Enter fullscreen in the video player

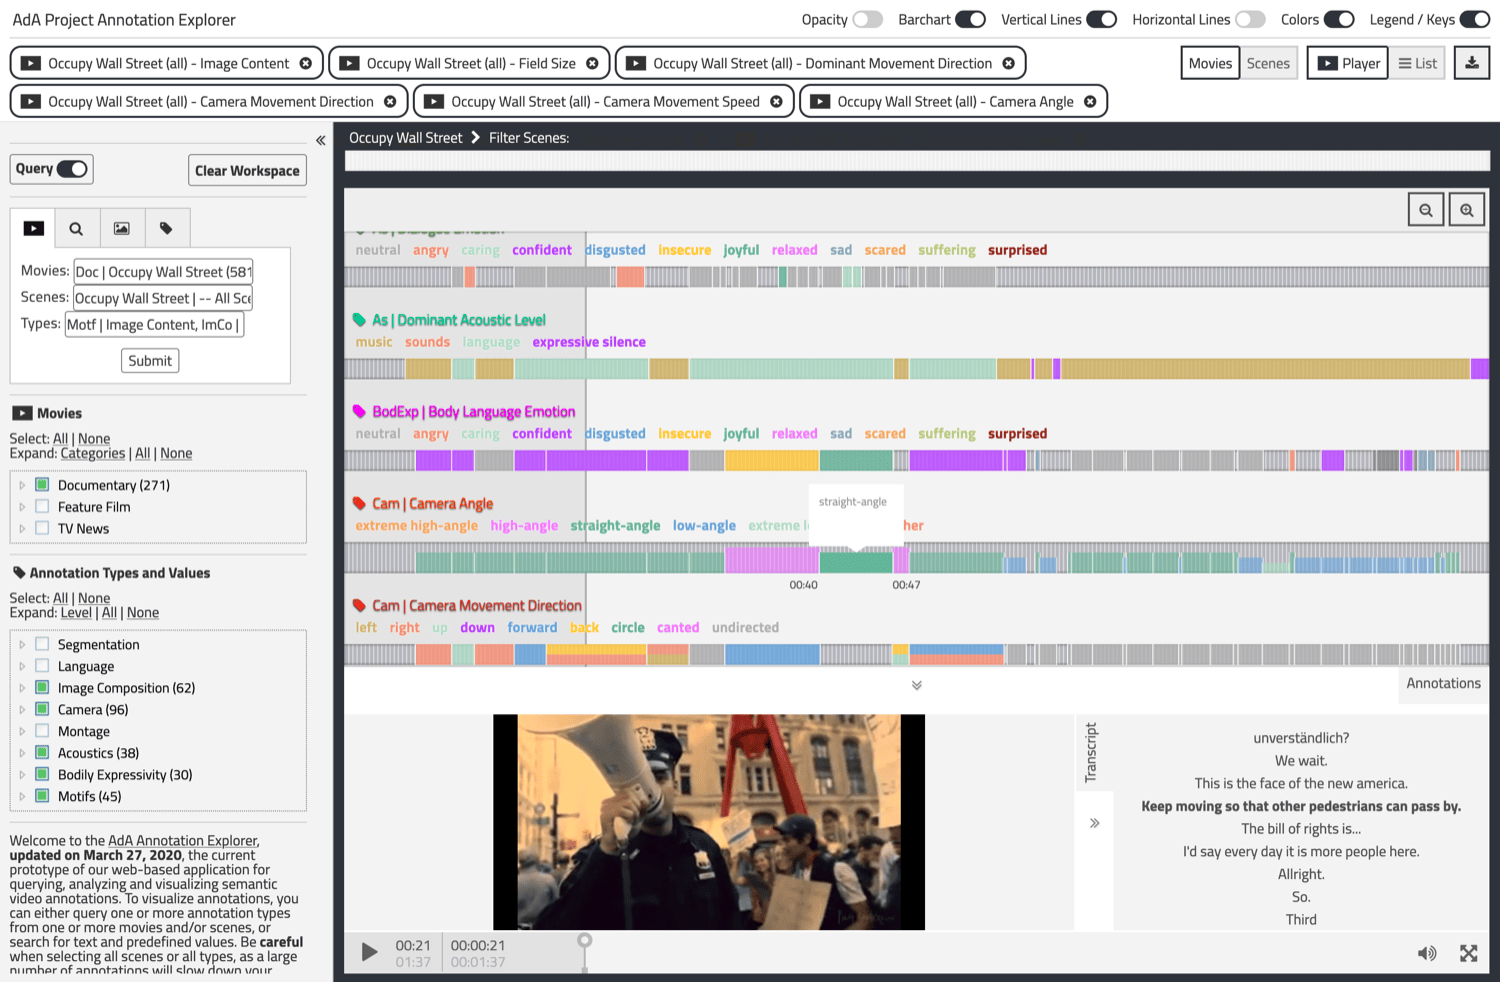pos(1468,952)
